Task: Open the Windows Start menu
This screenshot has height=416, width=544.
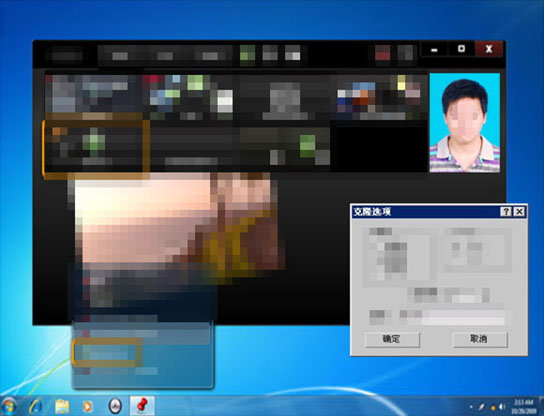Action: point(9,406)
